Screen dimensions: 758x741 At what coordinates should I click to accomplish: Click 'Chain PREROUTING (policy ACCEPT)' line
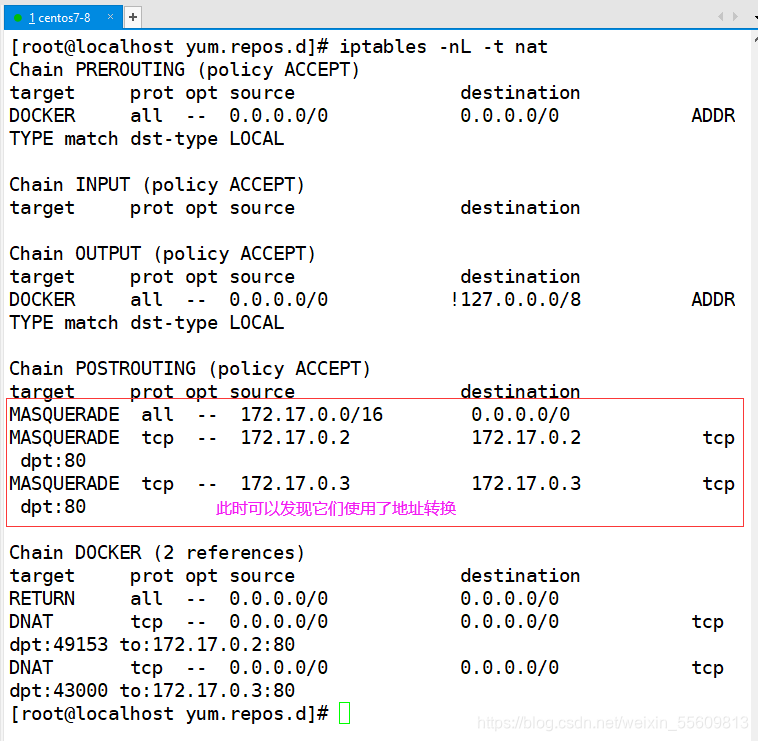pyautogui.click(x=184, y=70)
